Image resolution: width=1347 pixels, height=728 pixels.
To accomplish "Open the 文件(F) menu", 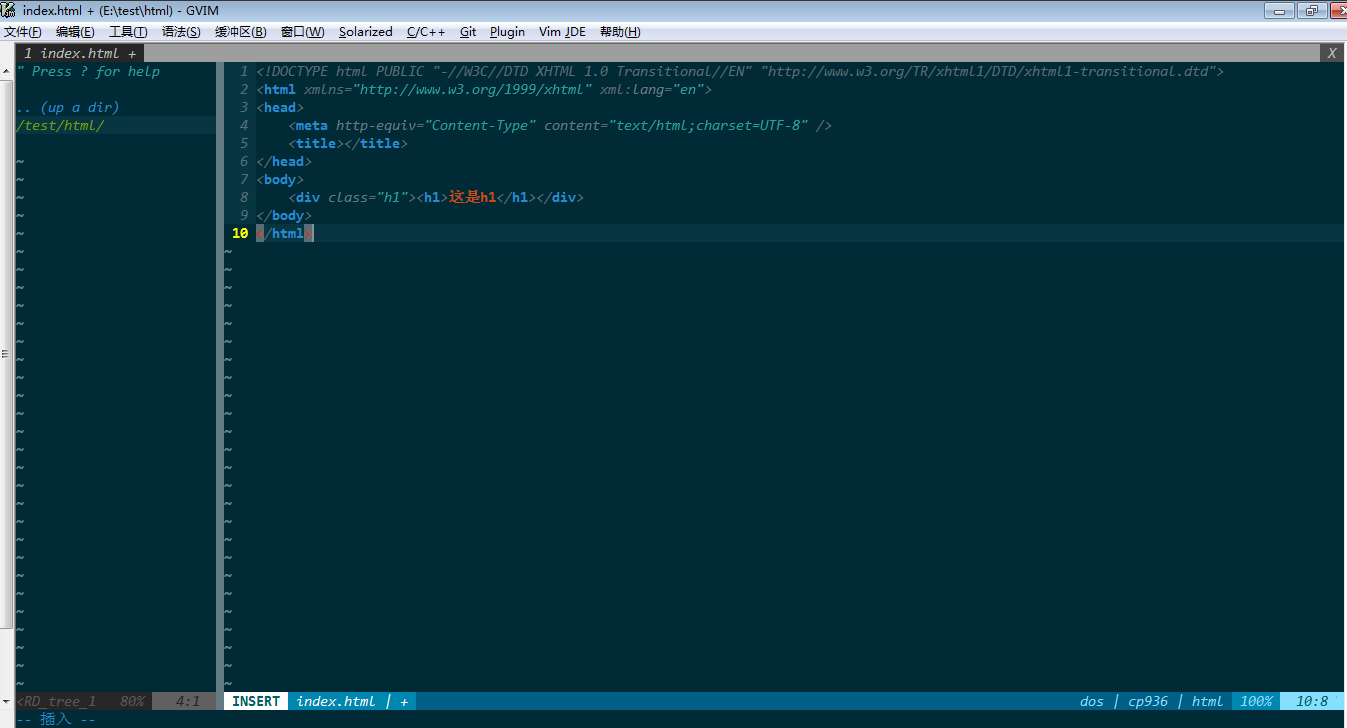I will pyautogui.click(x=22, y=32).
